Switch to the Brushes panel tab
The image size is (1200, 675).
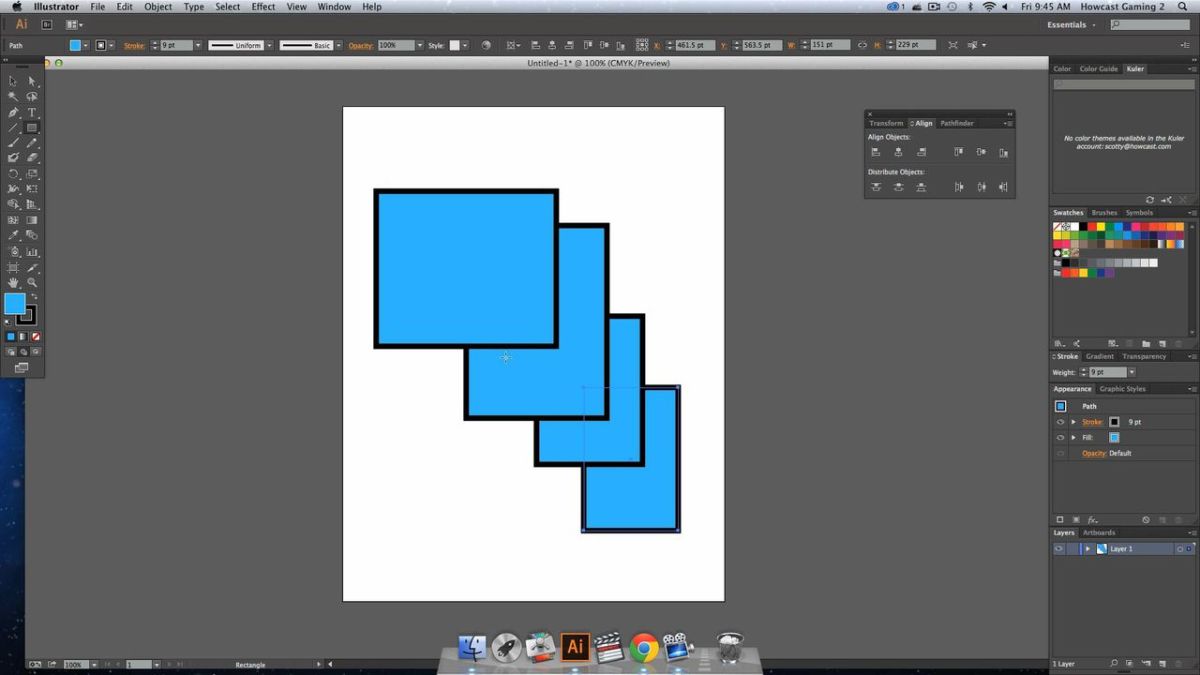(x=1103, y=212)
